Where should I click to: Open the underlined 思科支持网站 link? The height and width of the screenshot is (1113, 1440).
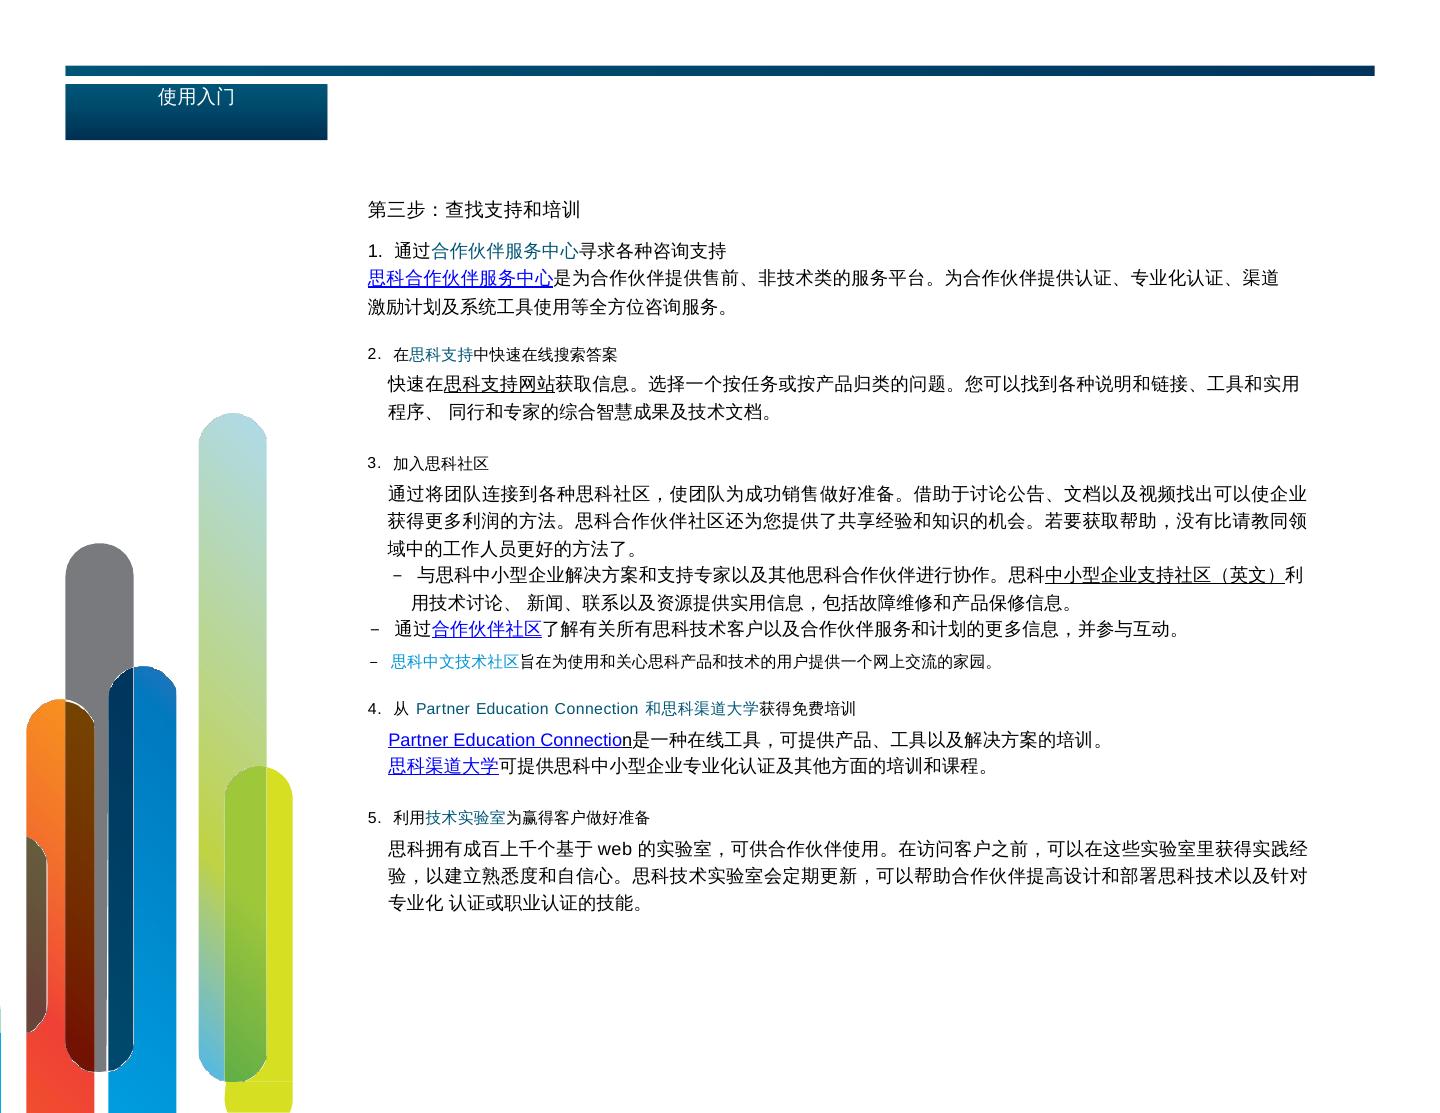point(499,384)
